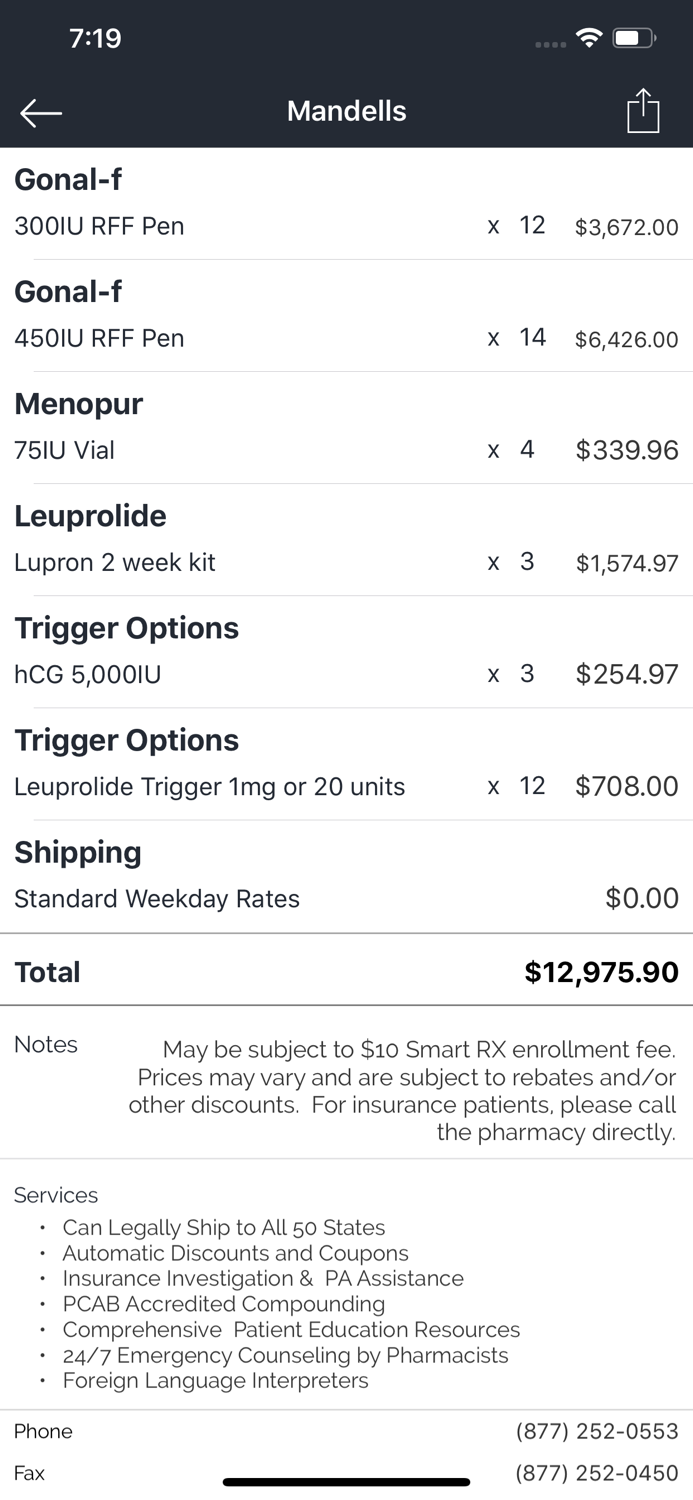Tap the cellular signal dots indicator

click(550, 44)
